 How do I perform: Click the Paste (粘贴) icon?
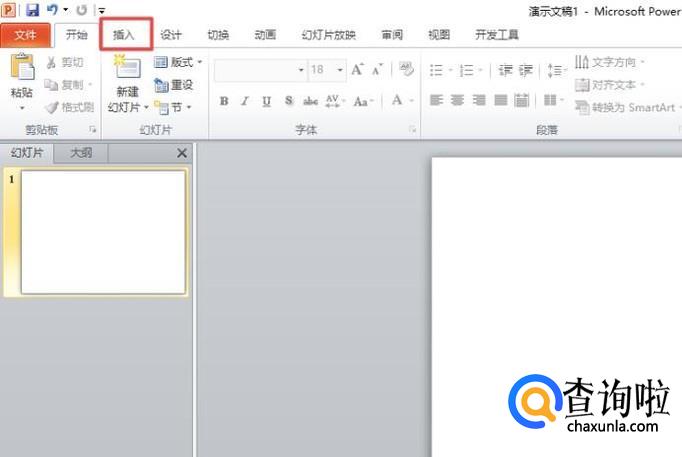[21, 74]
